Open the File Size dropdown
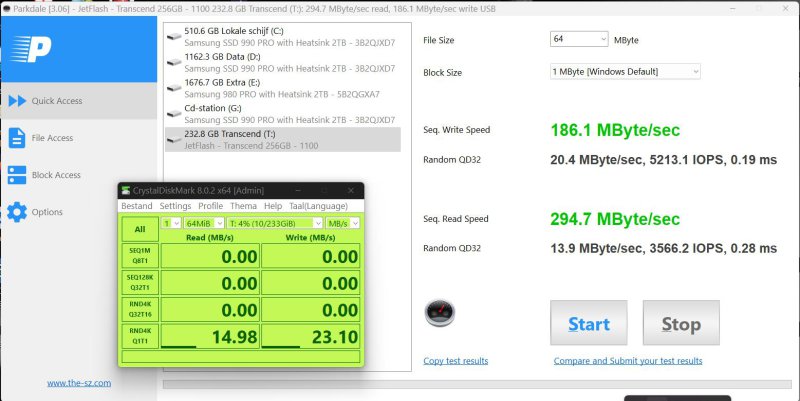This screenshot has width=800, height=401. pyautogui.click(x=579, y=39)
